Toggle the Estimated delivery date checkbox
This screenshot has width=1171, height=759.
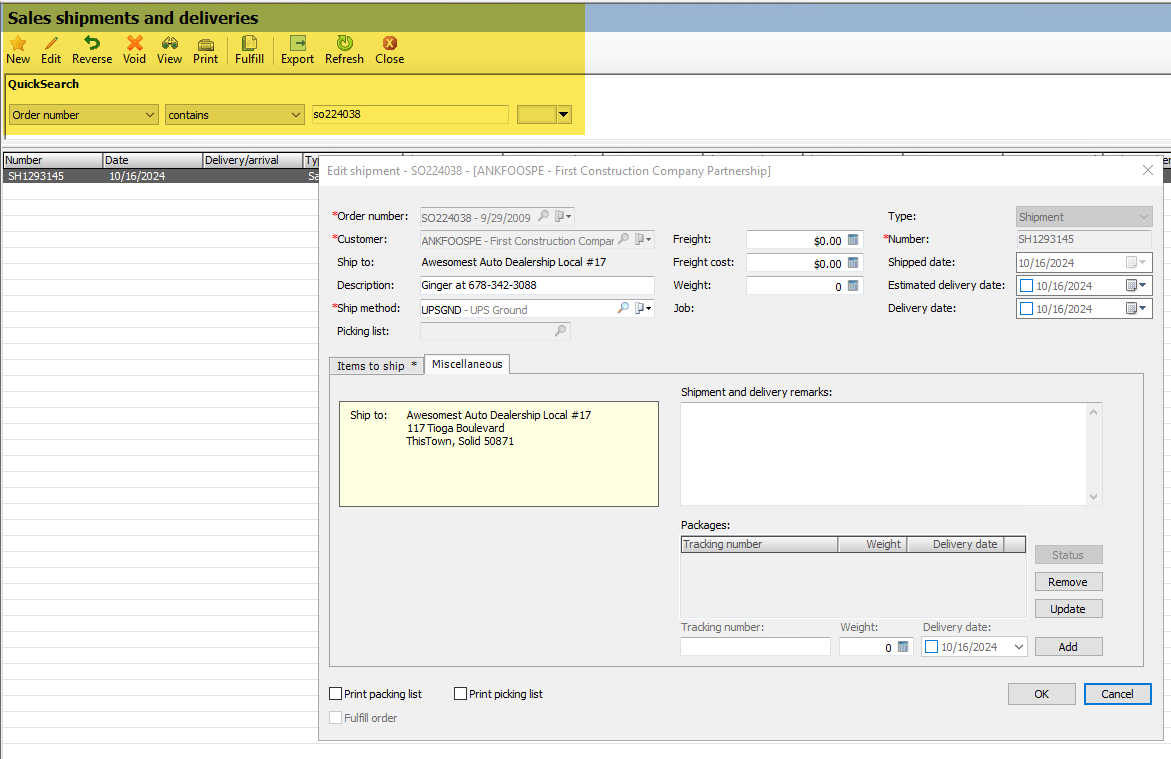(x=1026, y=285)
